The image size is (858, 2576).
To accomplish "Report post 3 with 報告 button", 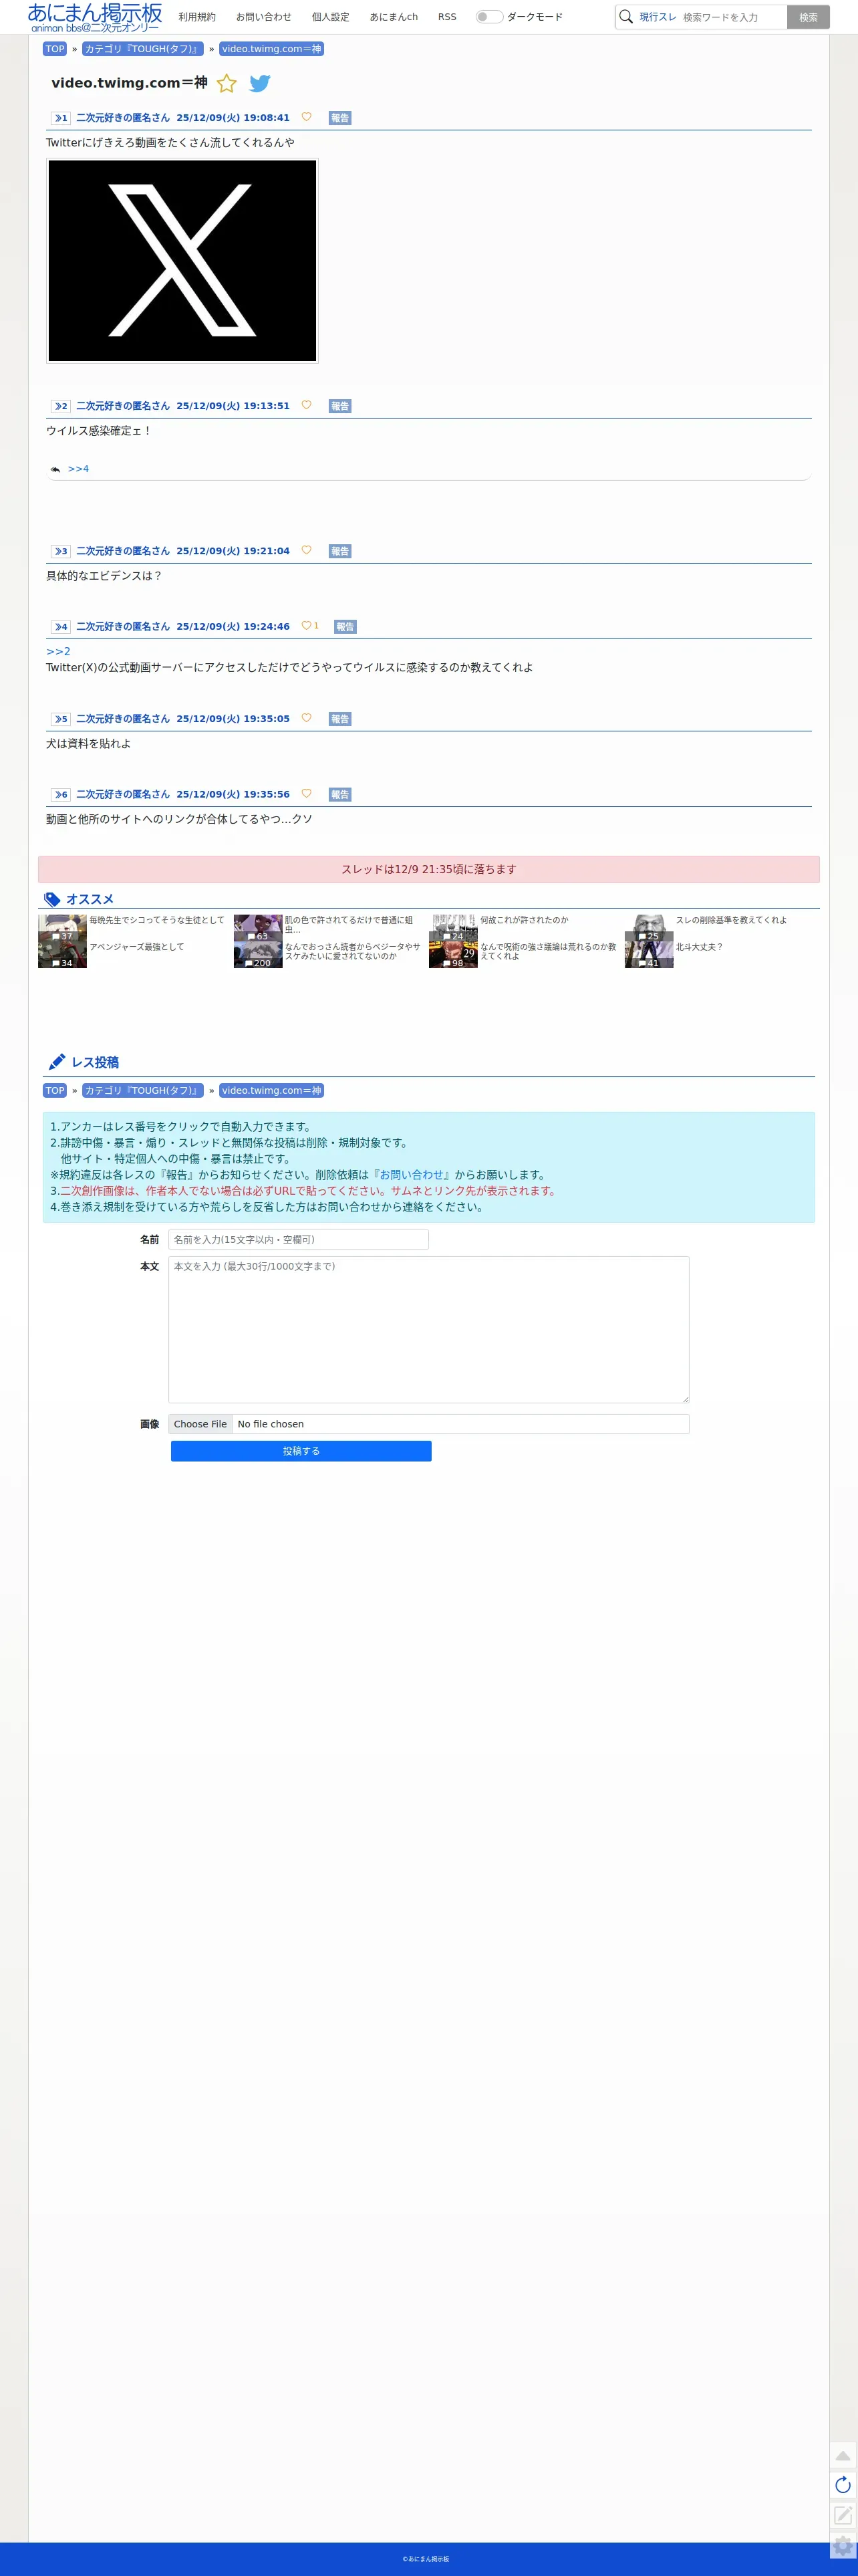I will tap(340, 551).
